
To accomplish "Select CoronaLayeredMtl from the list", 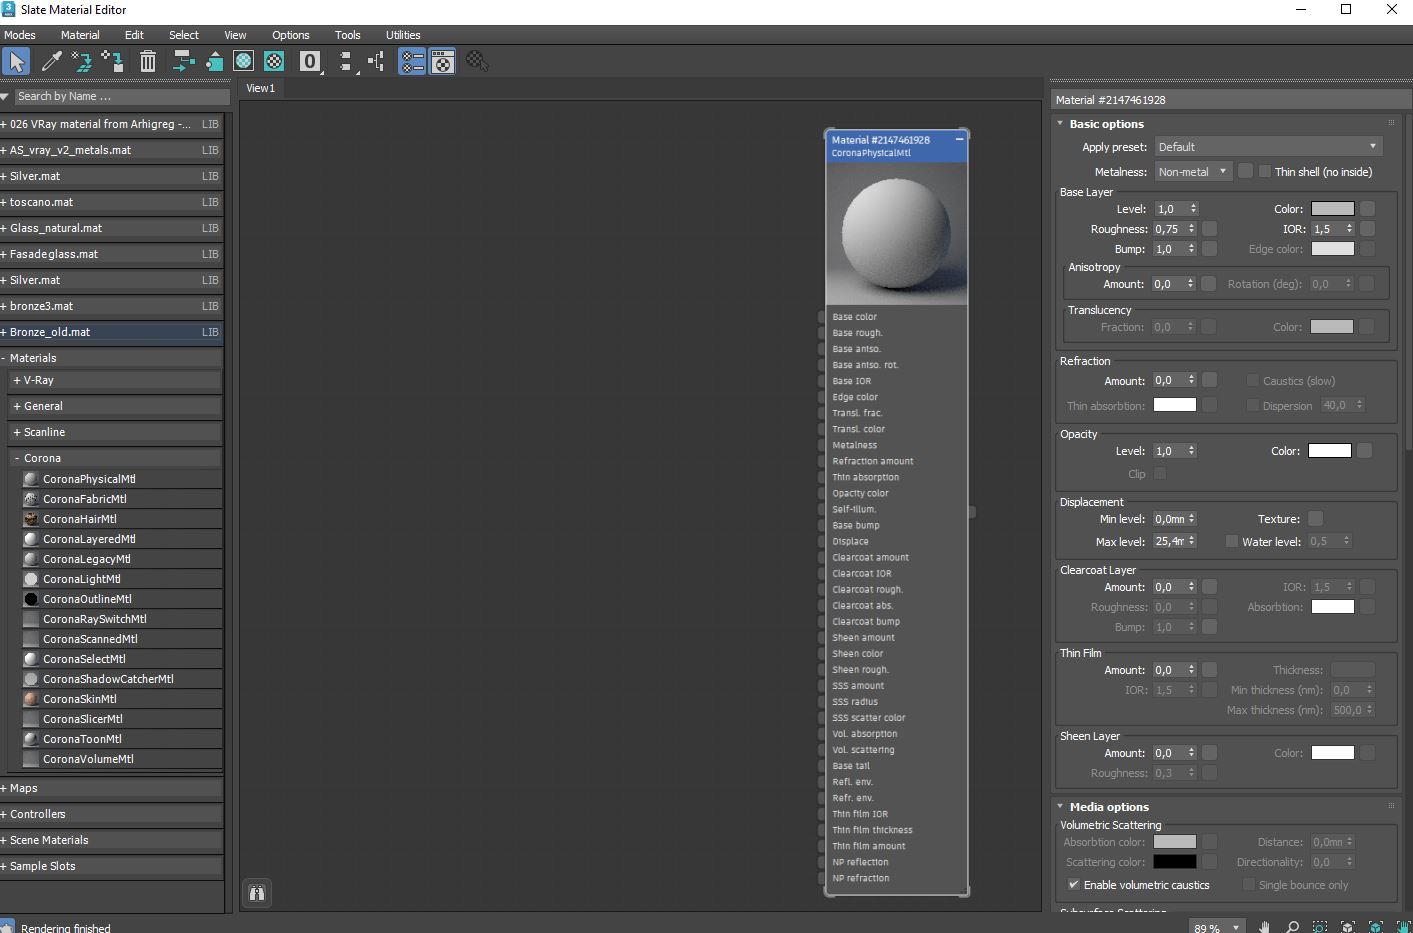I will pos(89,539).
